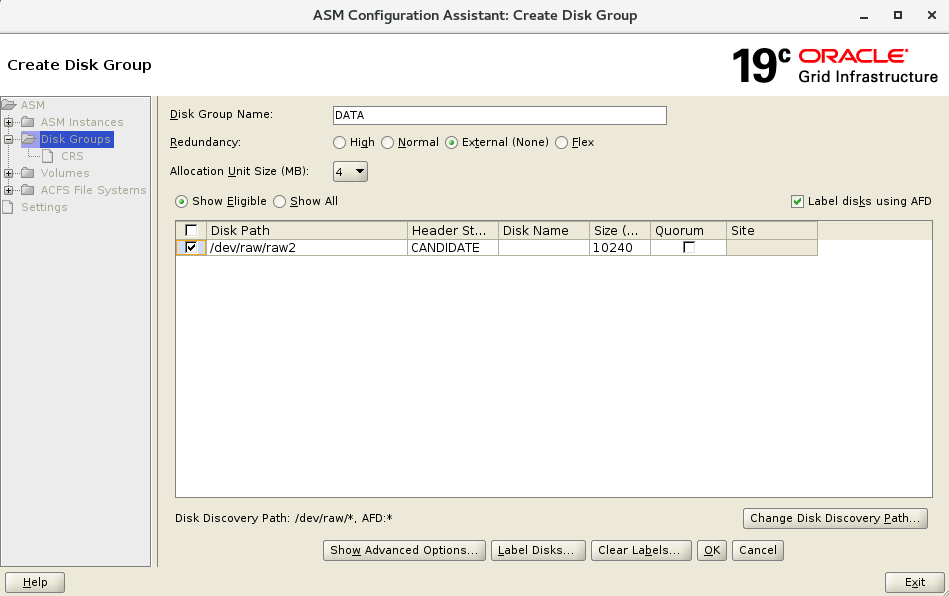
Task: Click the Disk Groups folder icon
Action: click(28, 139)
